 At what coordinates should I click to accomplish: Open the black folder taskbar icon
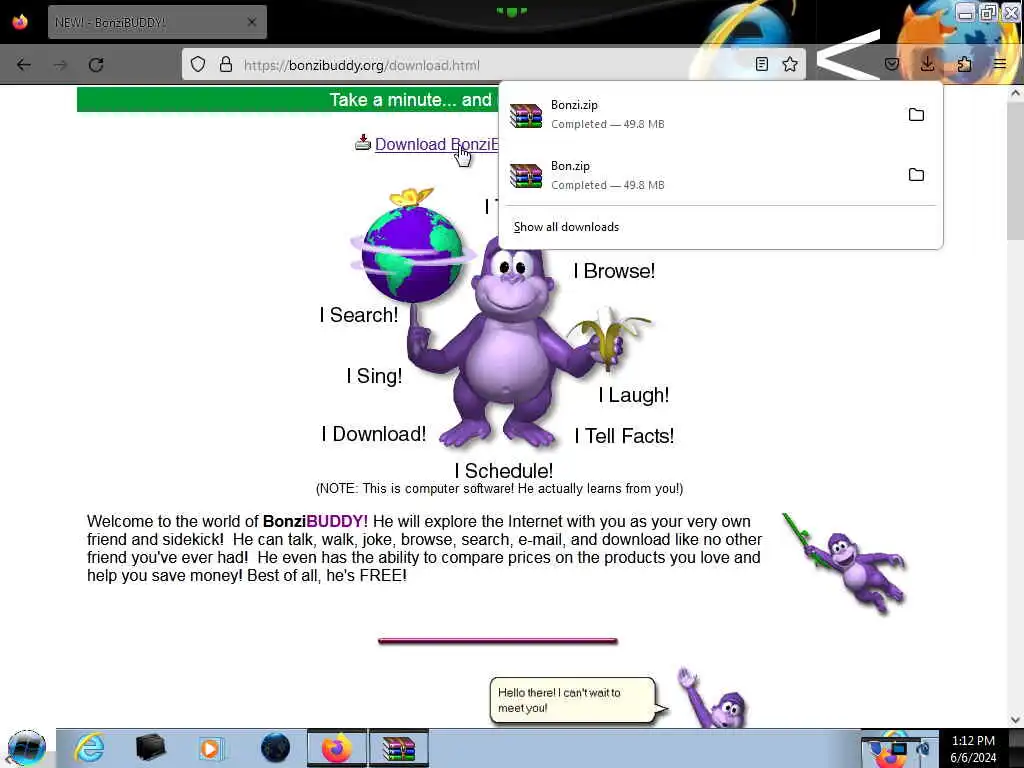150,748
